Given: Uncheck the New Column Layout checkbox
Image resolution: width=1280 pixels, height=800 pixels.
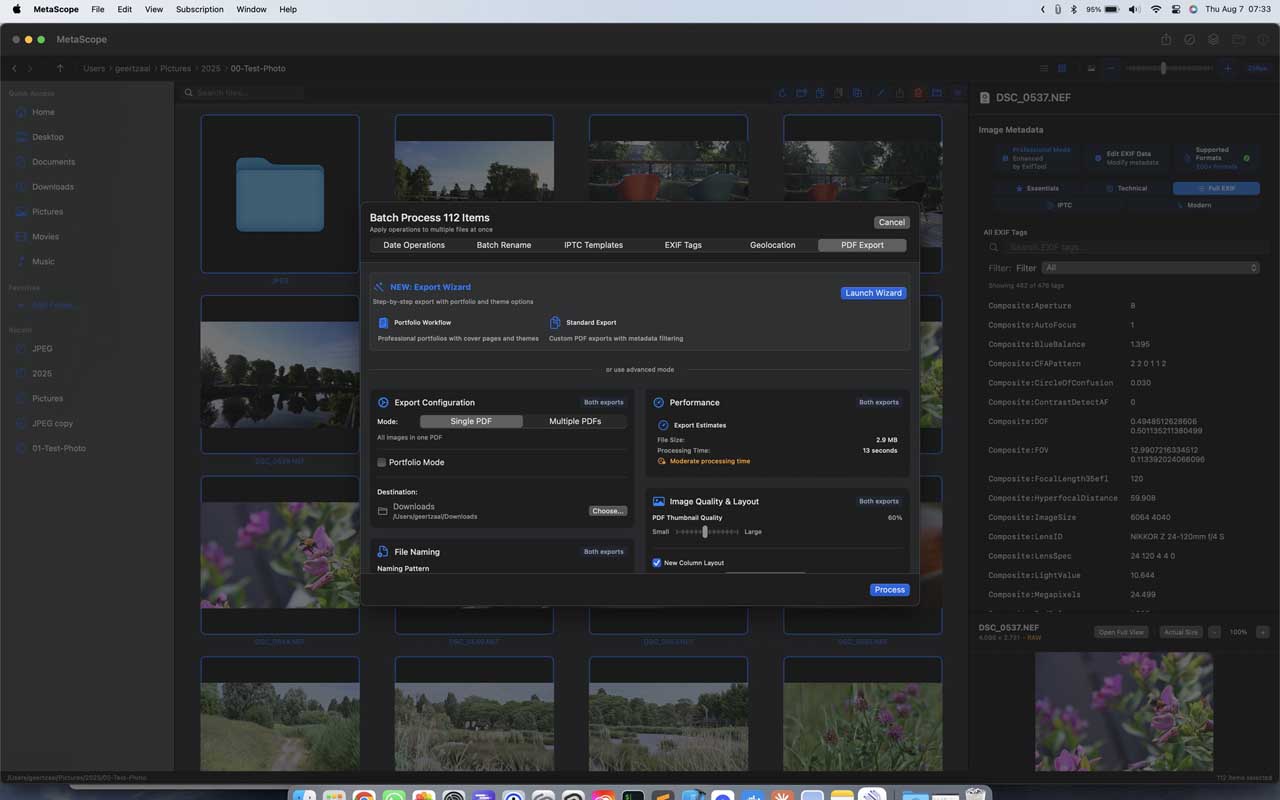Looking at the screenshot, I should (x=657, y=563).
